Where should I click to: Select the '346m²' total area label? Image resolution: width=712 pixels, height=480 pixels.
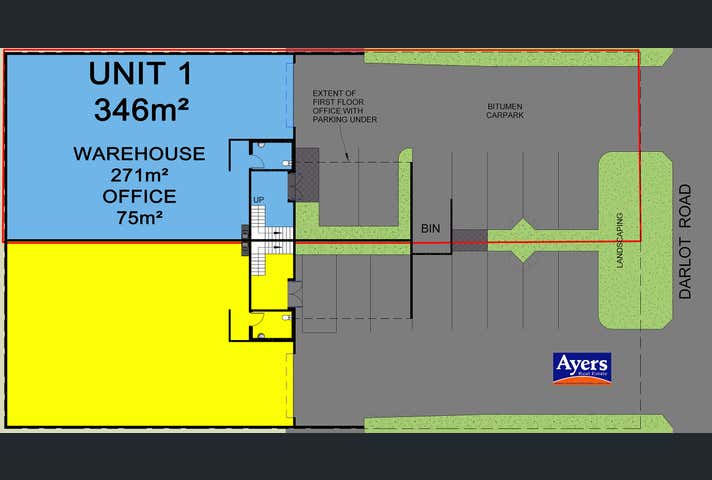click(141, 110)
